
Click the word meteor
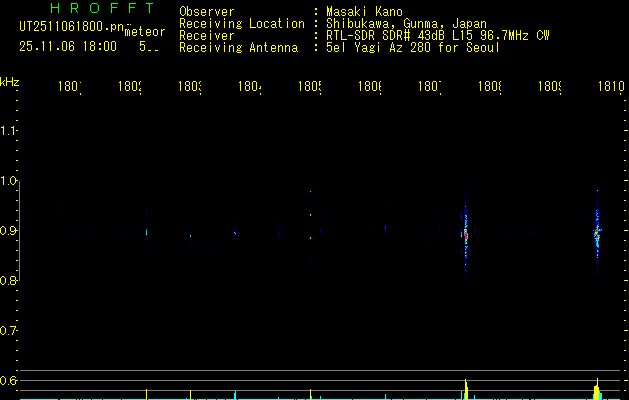click(145, 32)
